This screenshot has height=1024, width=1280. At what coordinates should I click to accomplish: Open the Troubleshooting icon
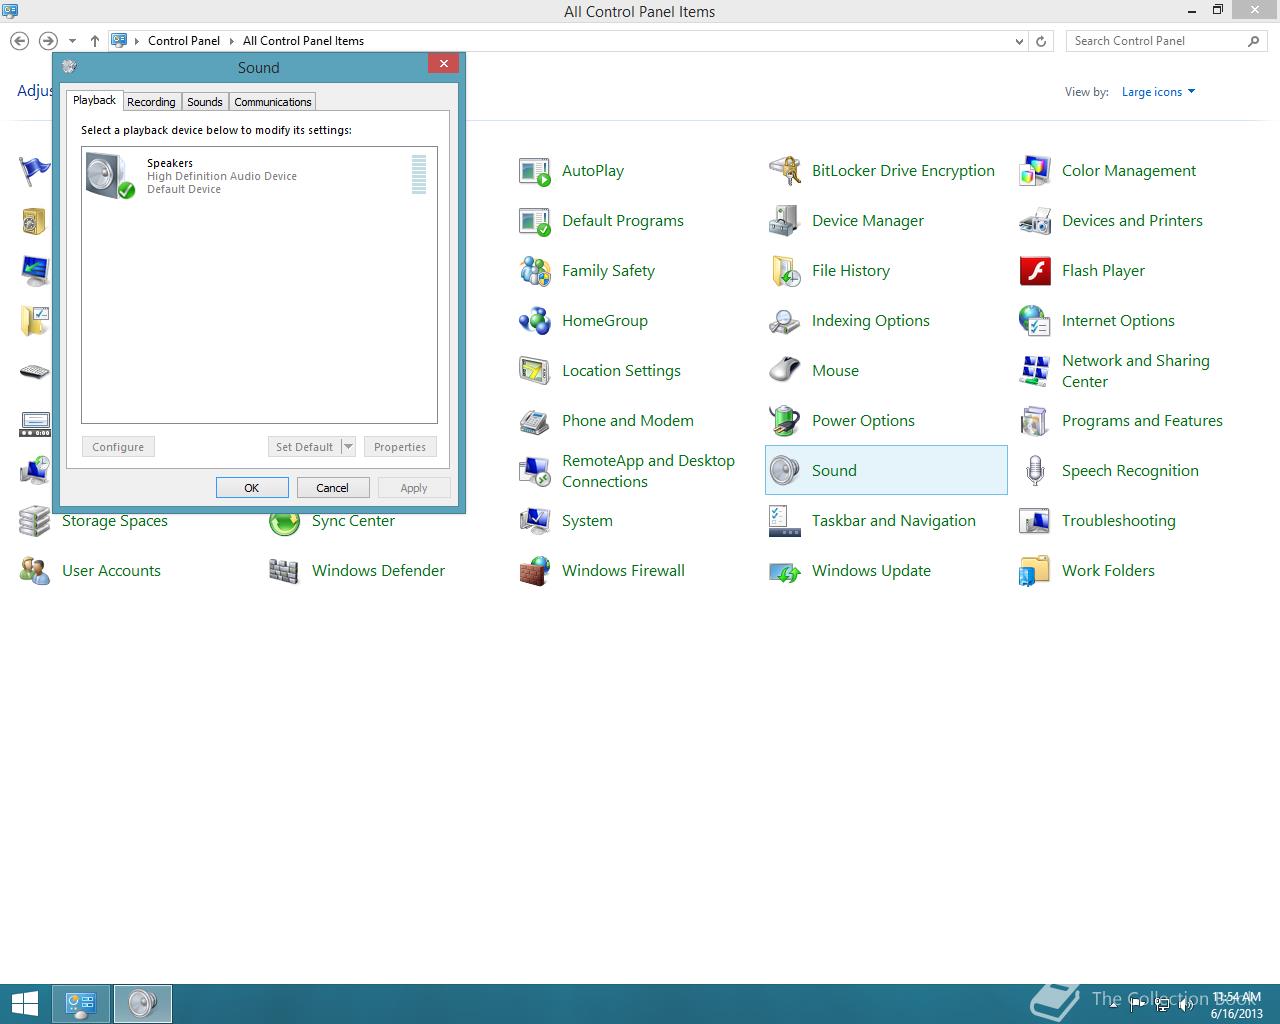pyautogui.click(x=1035, y=521)
